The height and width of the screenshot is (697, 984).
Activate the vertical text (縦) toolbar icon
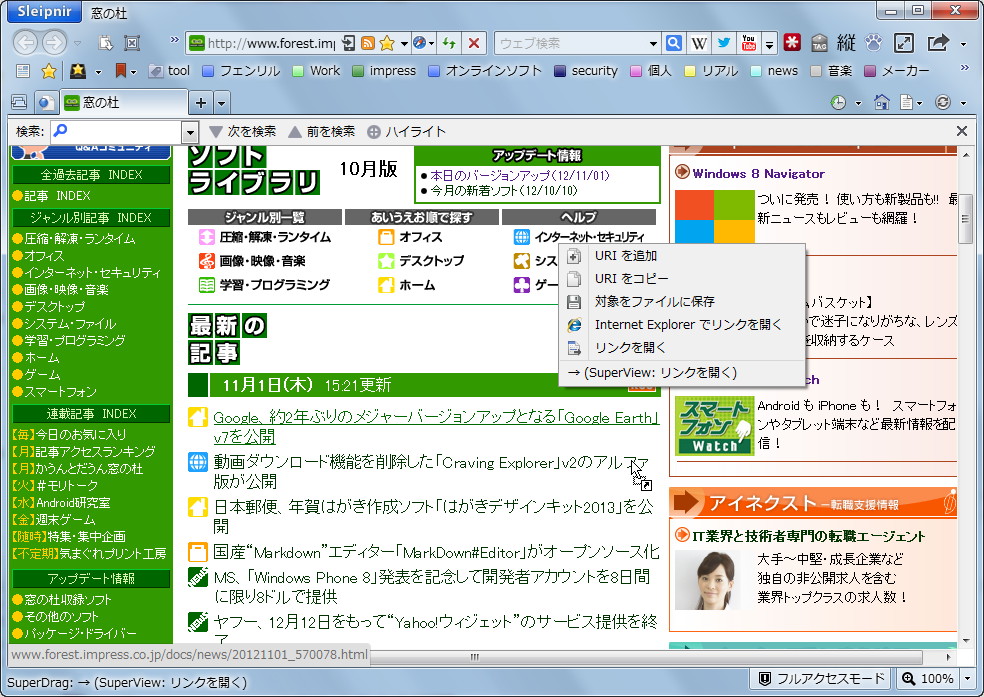tap(845, 44)
